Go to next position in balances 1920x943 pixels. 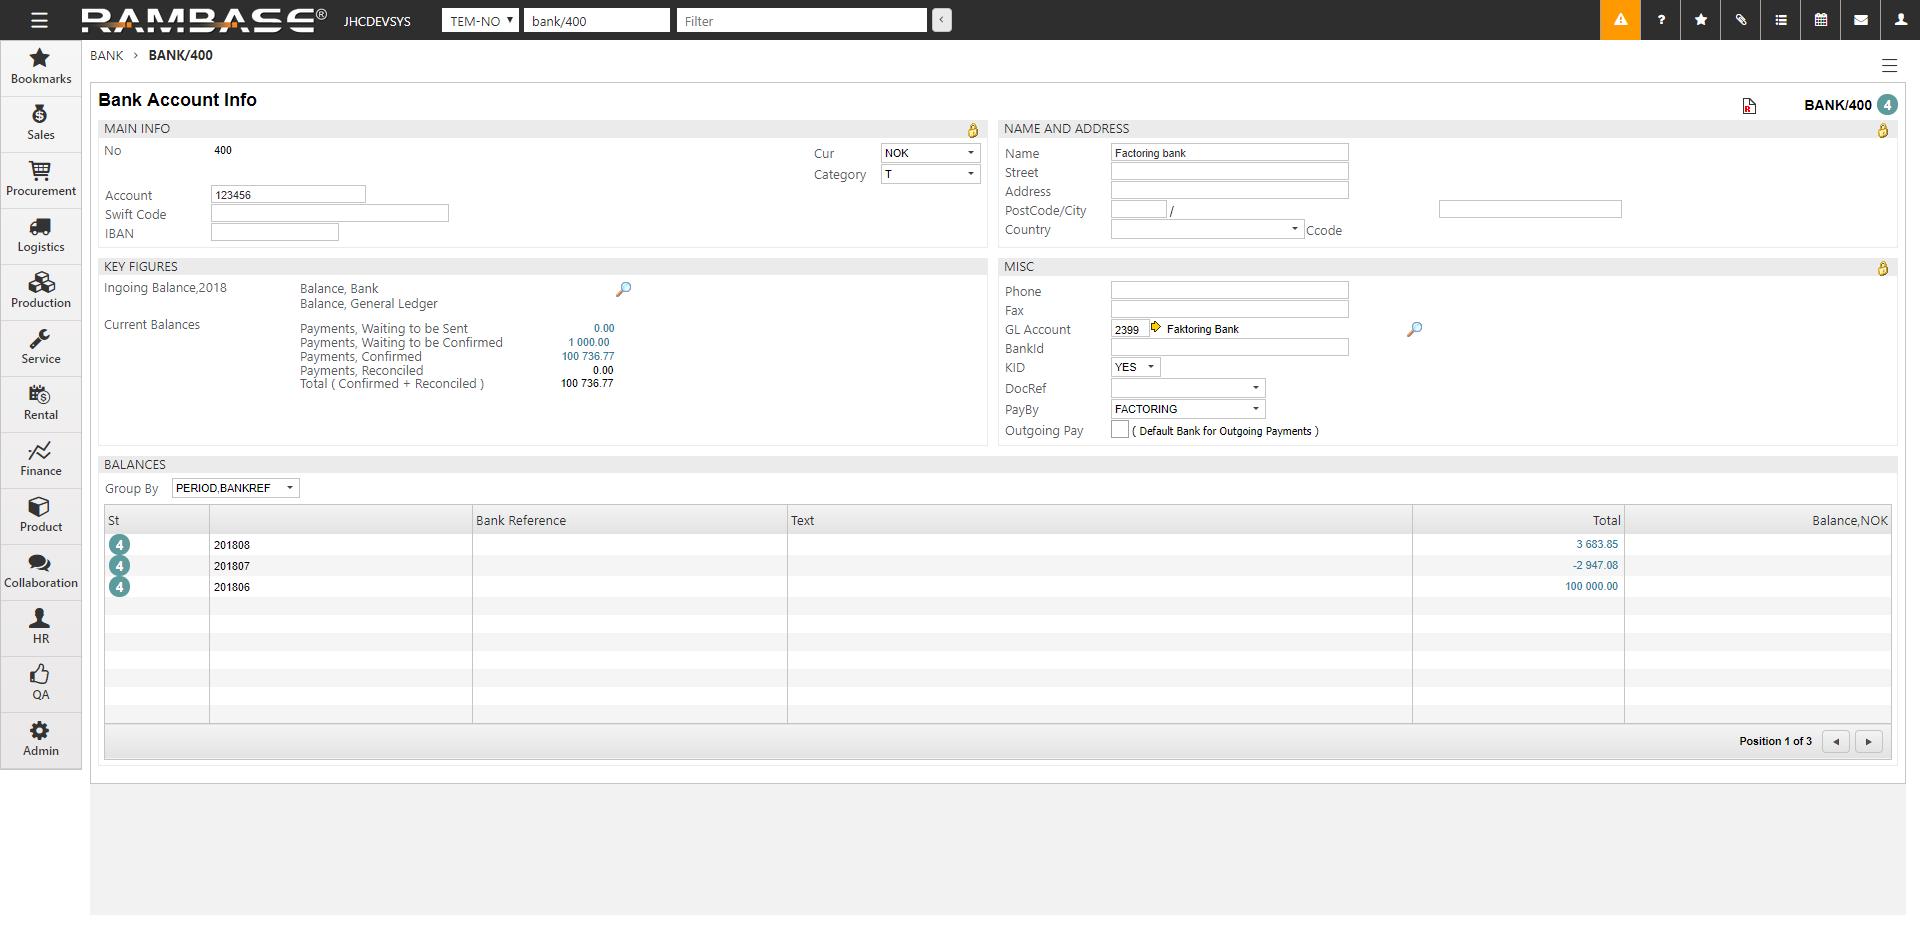(x=1868, y=742)
